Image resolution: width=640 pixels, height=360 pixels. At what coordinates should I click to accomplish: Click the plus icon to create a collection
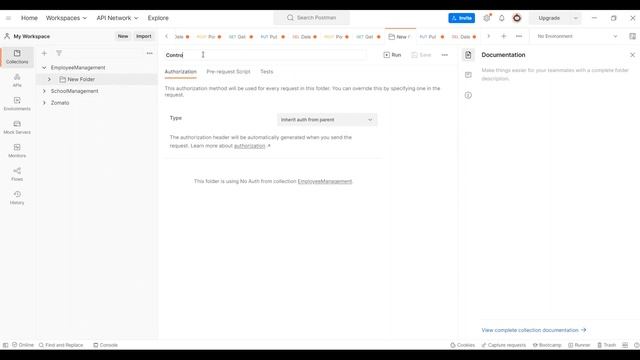pyautogui.click(x=44, y=53)
